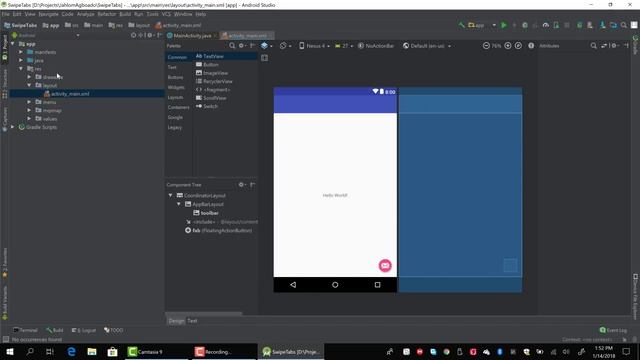Collapse AppBarLayout in Component Tree
Image resolution: width=640 pixels, height=360 pixels.
pos(179,204)
